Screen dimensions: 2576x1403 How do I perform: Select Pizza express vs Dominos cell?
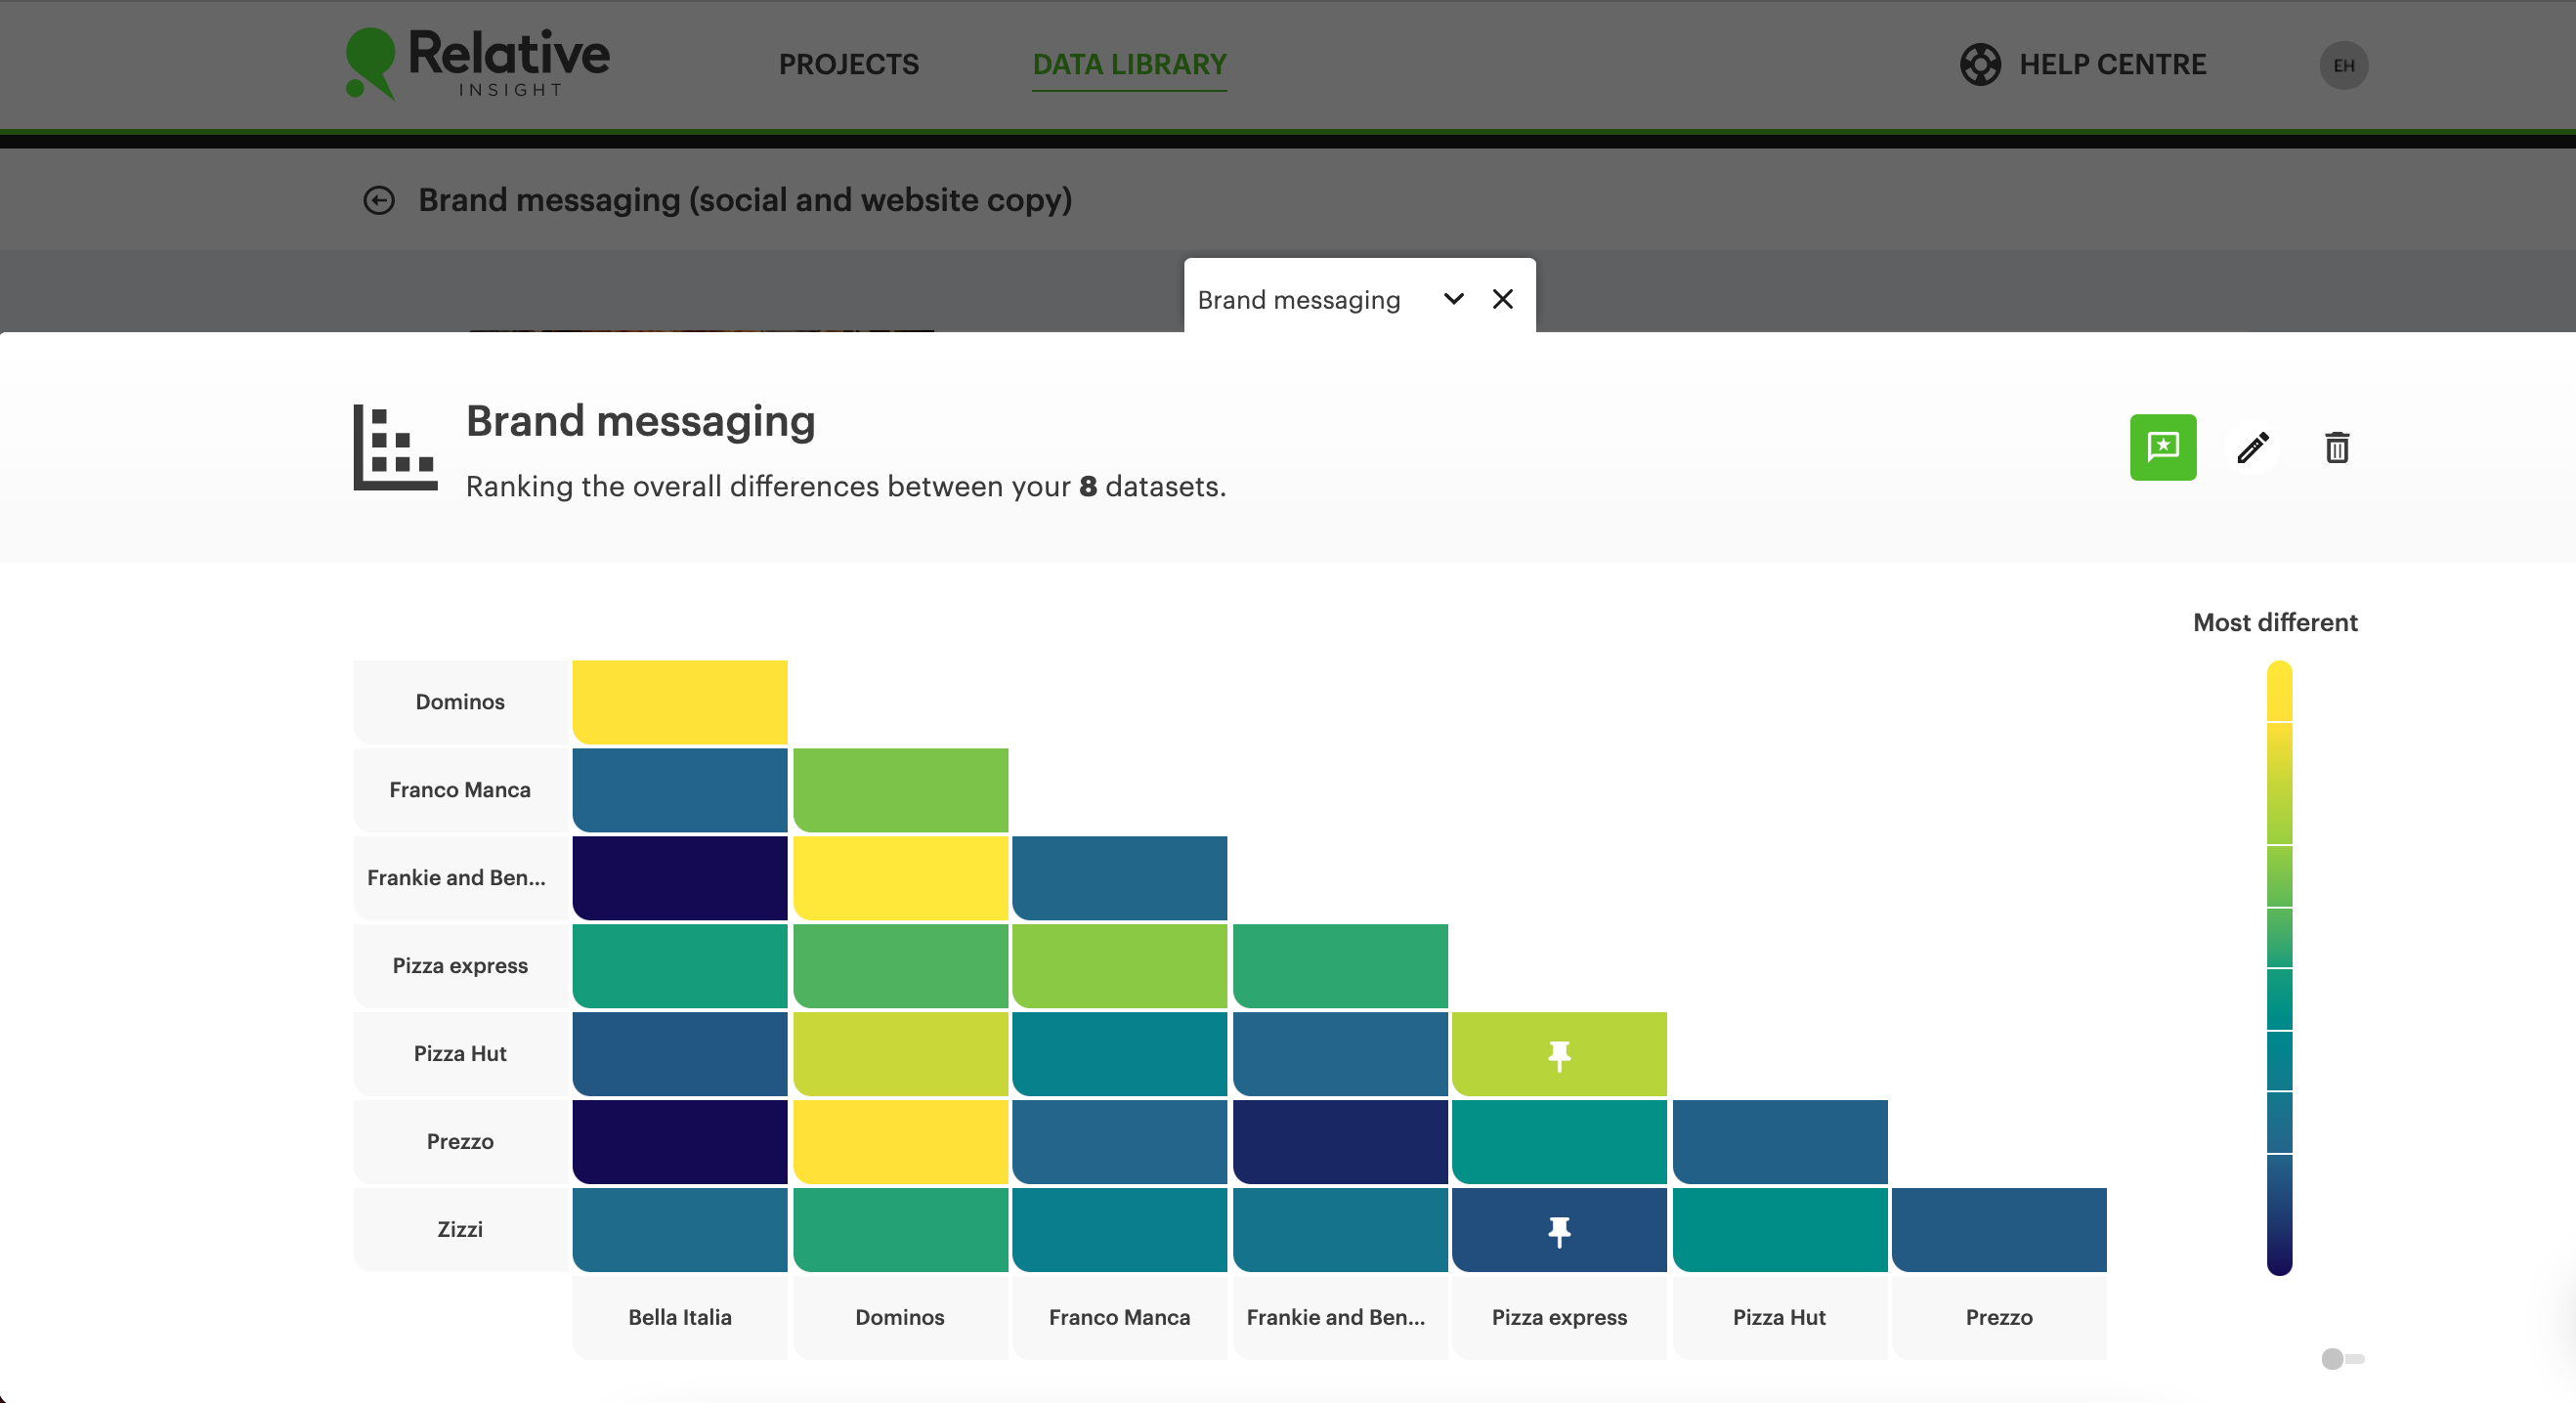click(900, 966)
